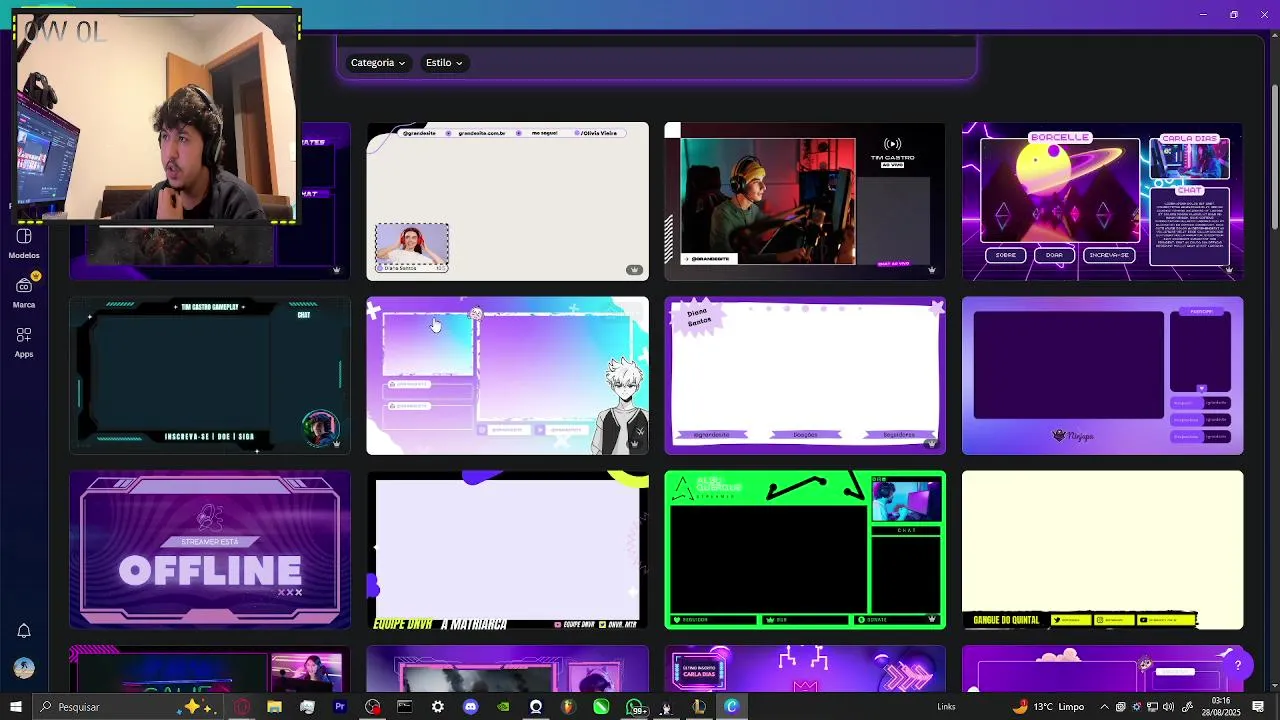Open the account avatar in the sidebar
The image size is (1280, 720).
point(24,668)
